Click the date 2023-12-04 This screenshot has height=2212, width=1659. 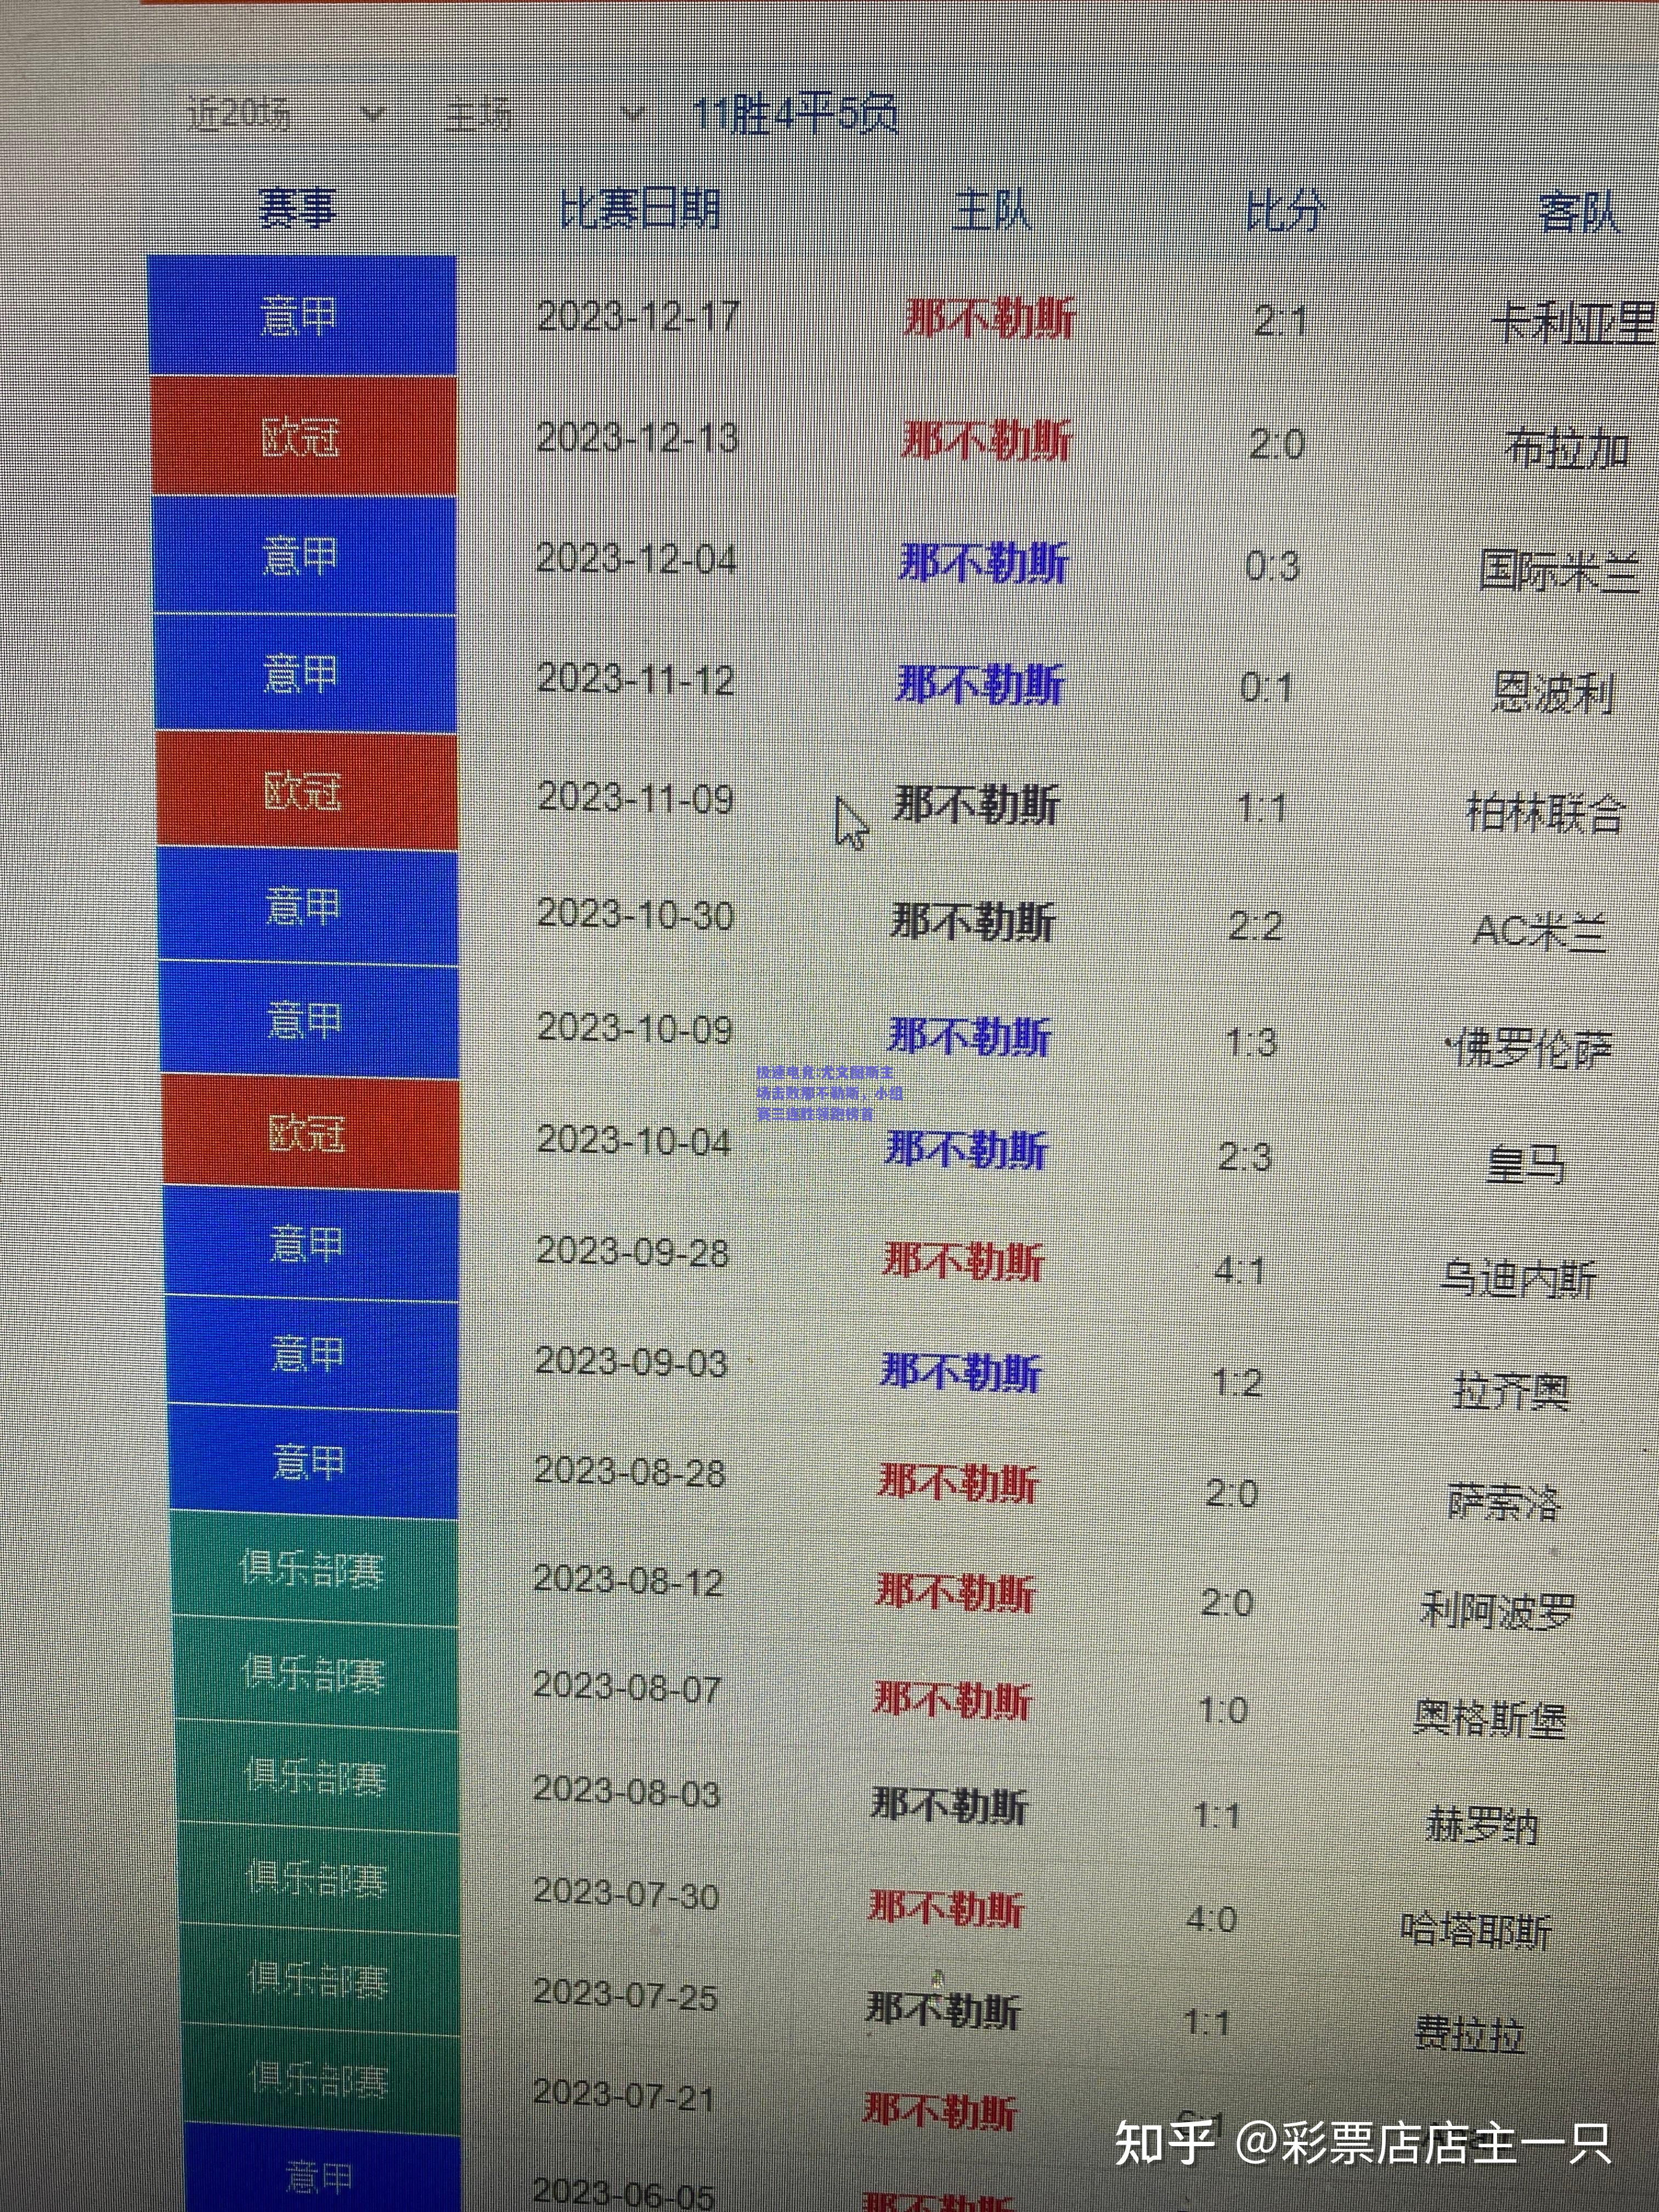(636, 558)
